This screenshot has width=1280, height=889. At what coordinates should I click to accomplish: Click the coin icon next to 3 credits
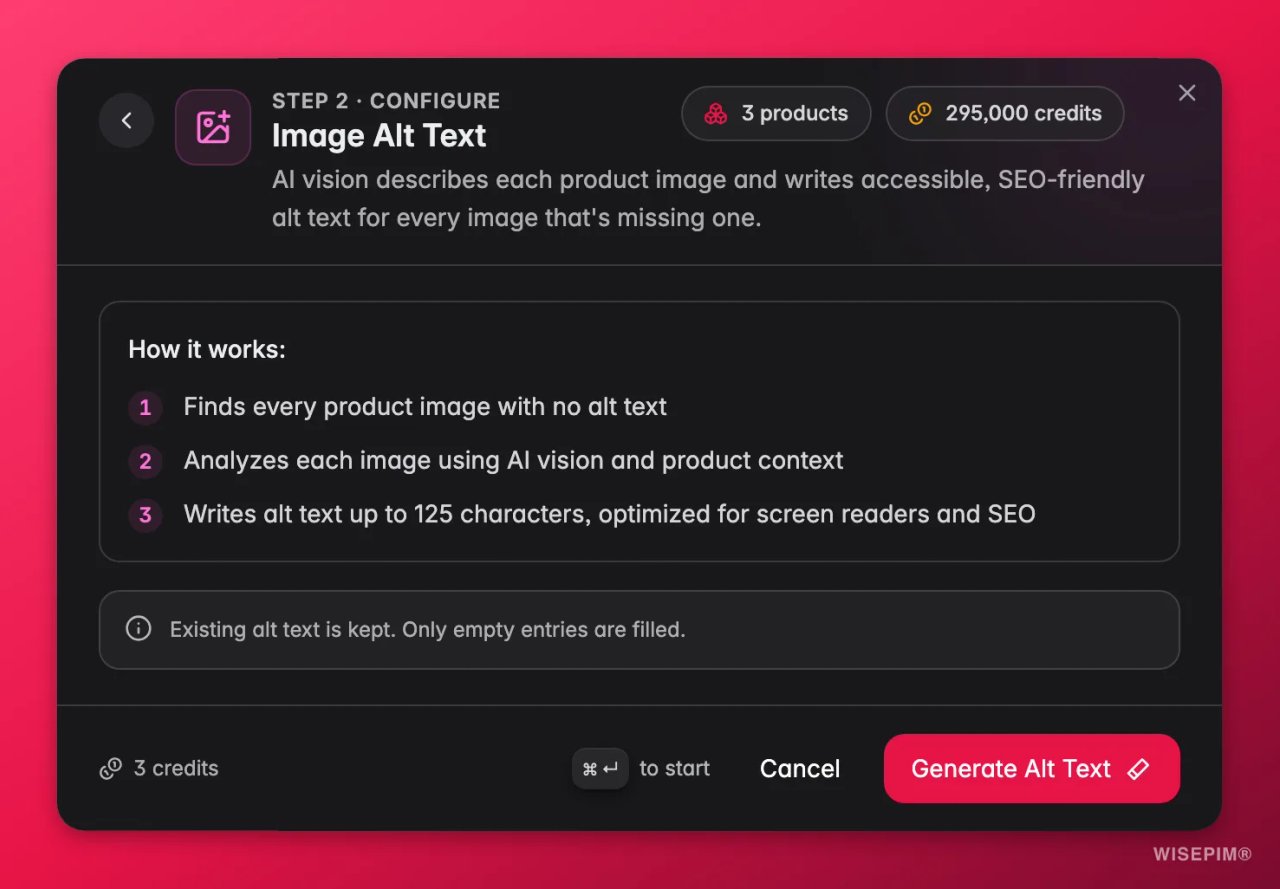pos(110,769)
